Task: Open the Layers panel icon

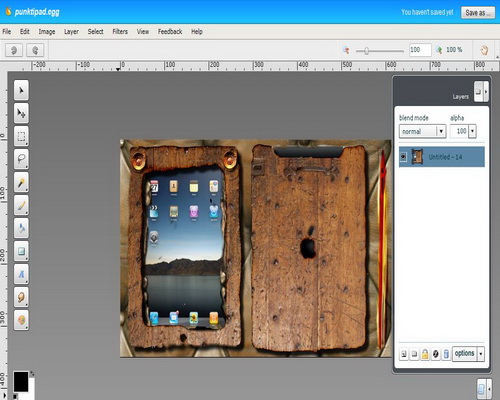Action: (x=478, y=91)
